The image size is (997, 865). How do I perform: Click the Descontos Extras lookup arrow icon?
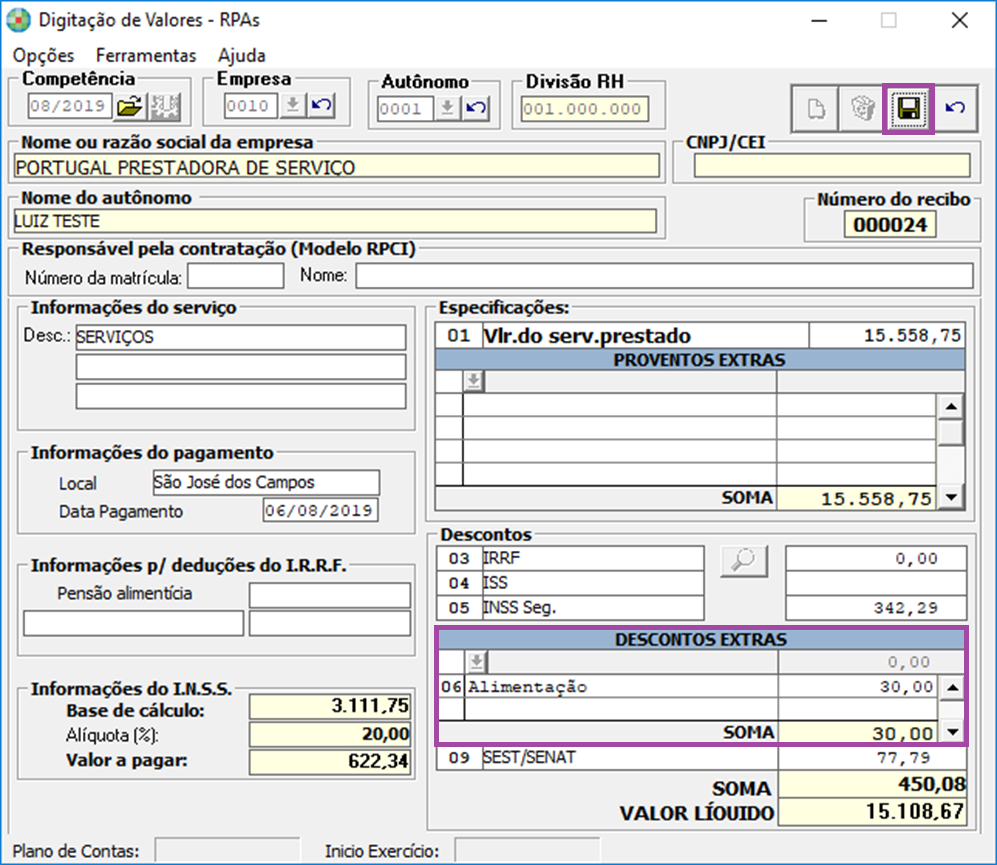point(476,662)
